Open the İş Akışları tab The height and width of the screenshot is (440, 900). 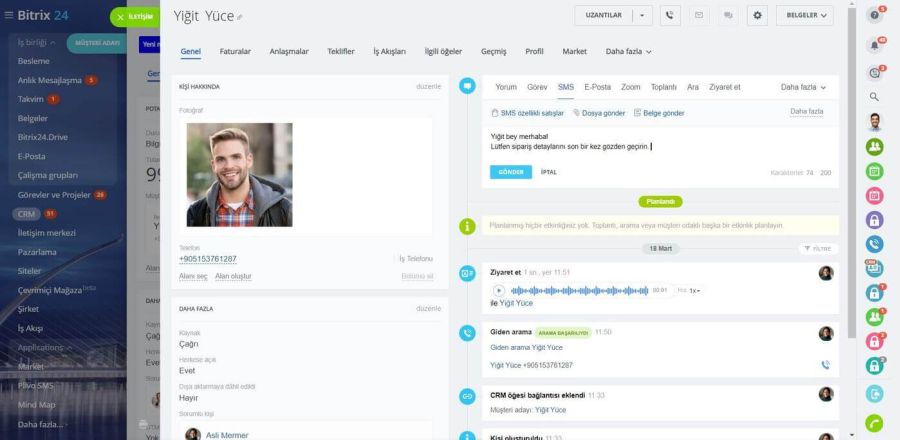click(389, 51)
